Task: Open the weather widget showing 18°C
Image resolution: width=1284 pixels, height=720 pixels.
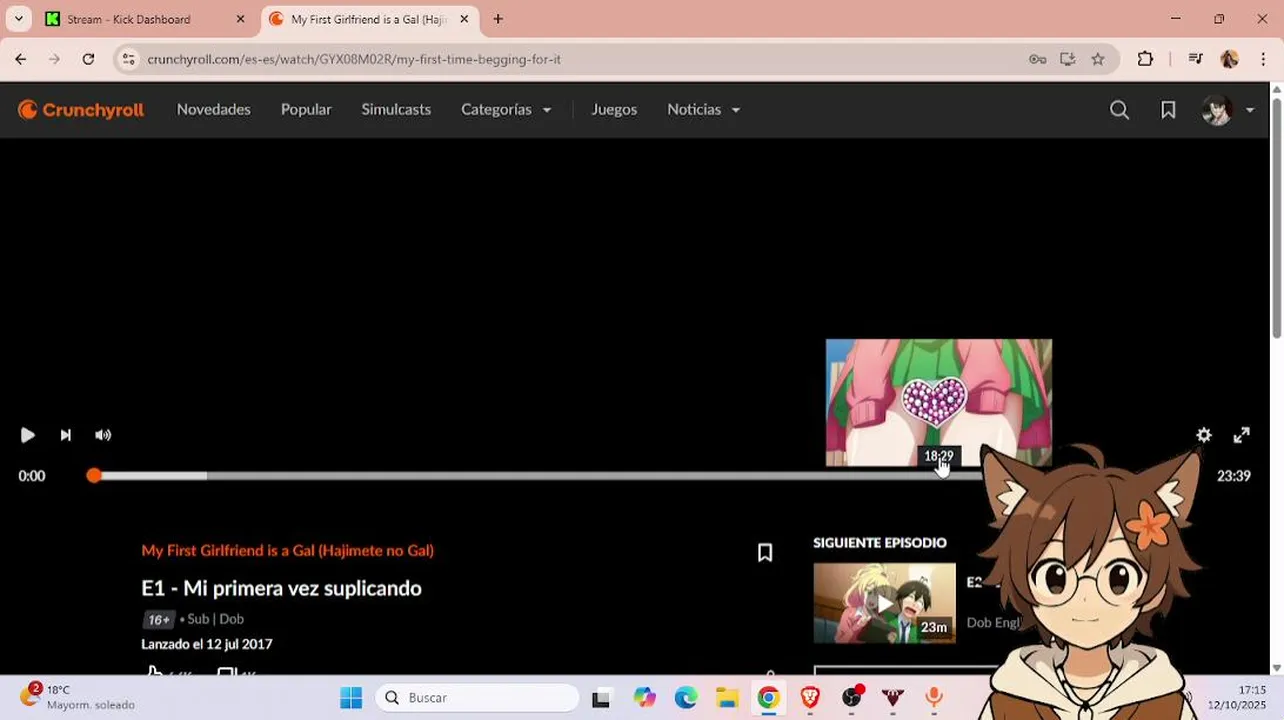Action: tap(77, 697)
